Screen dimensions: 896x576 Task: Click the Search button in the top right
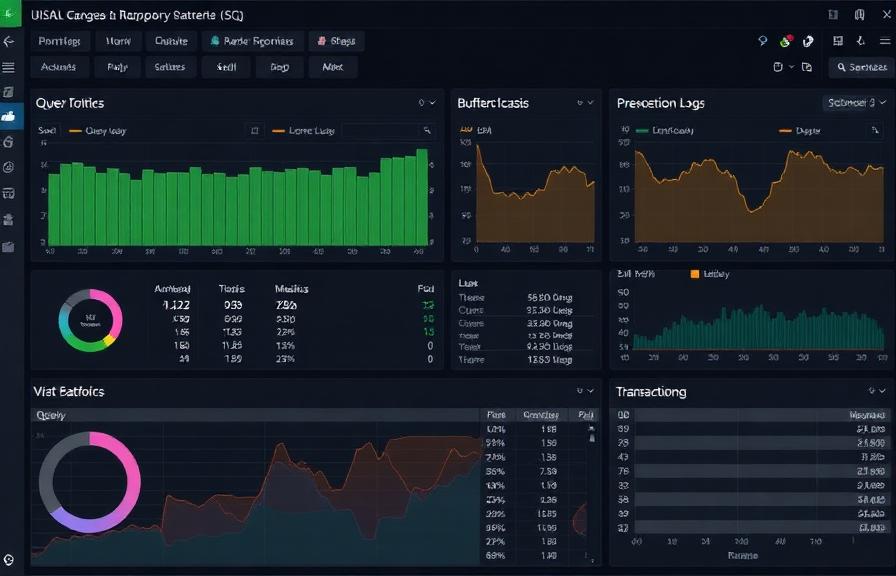click(x=858, y=68)
